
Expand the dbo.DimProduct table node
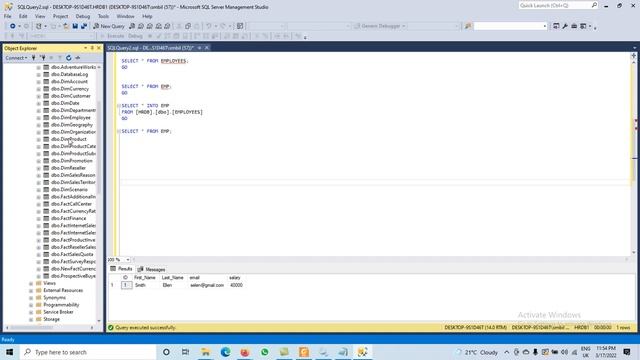[39, 139]
